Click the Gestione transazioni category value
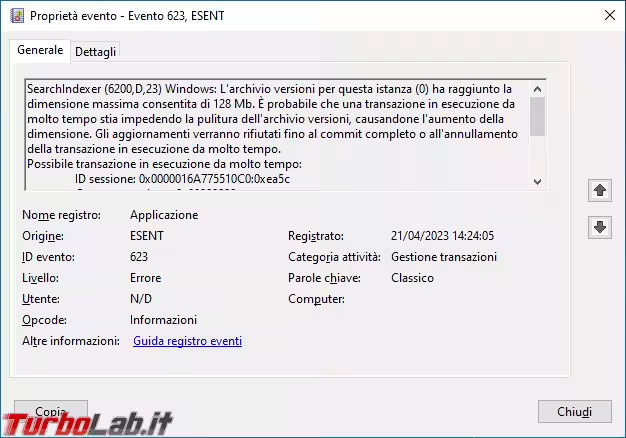The height and width of the screenshot is (438, 626). coord(444,257)
